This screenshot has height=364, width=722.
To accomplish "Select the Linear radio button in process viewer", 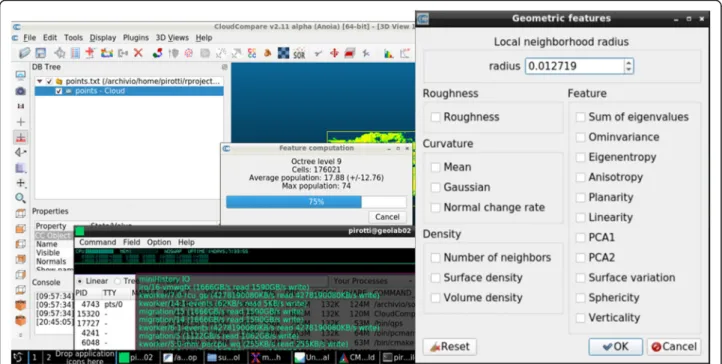I will (80, 281).
